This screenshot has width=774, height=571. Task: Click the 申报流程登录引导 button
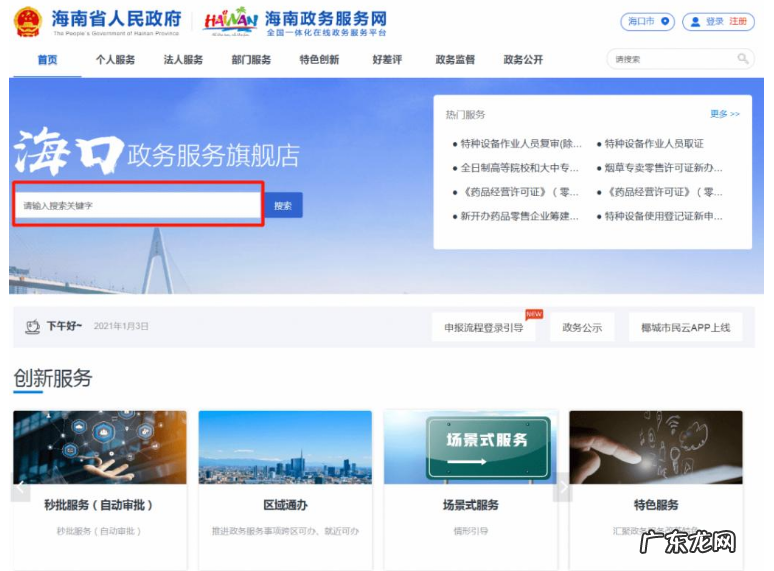484,327
